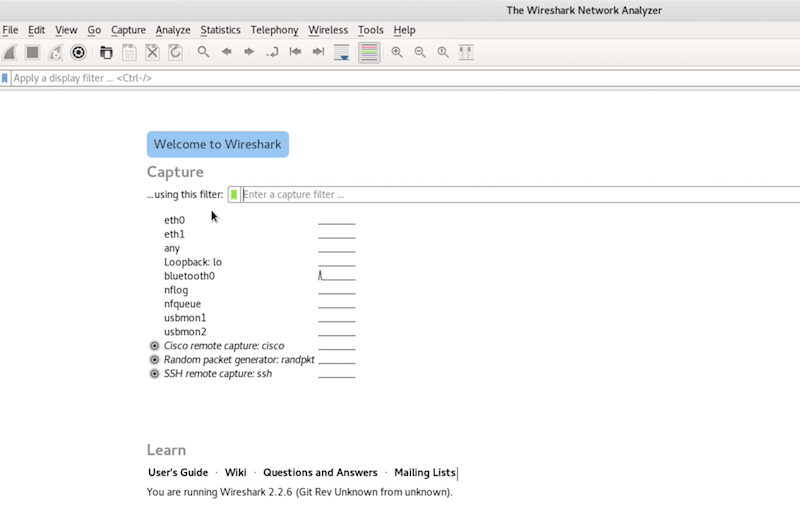Image resolution: width=800 pixels, height=514 pixels.
Task: Find a packet magnifier icon
Action: (203, 52)
